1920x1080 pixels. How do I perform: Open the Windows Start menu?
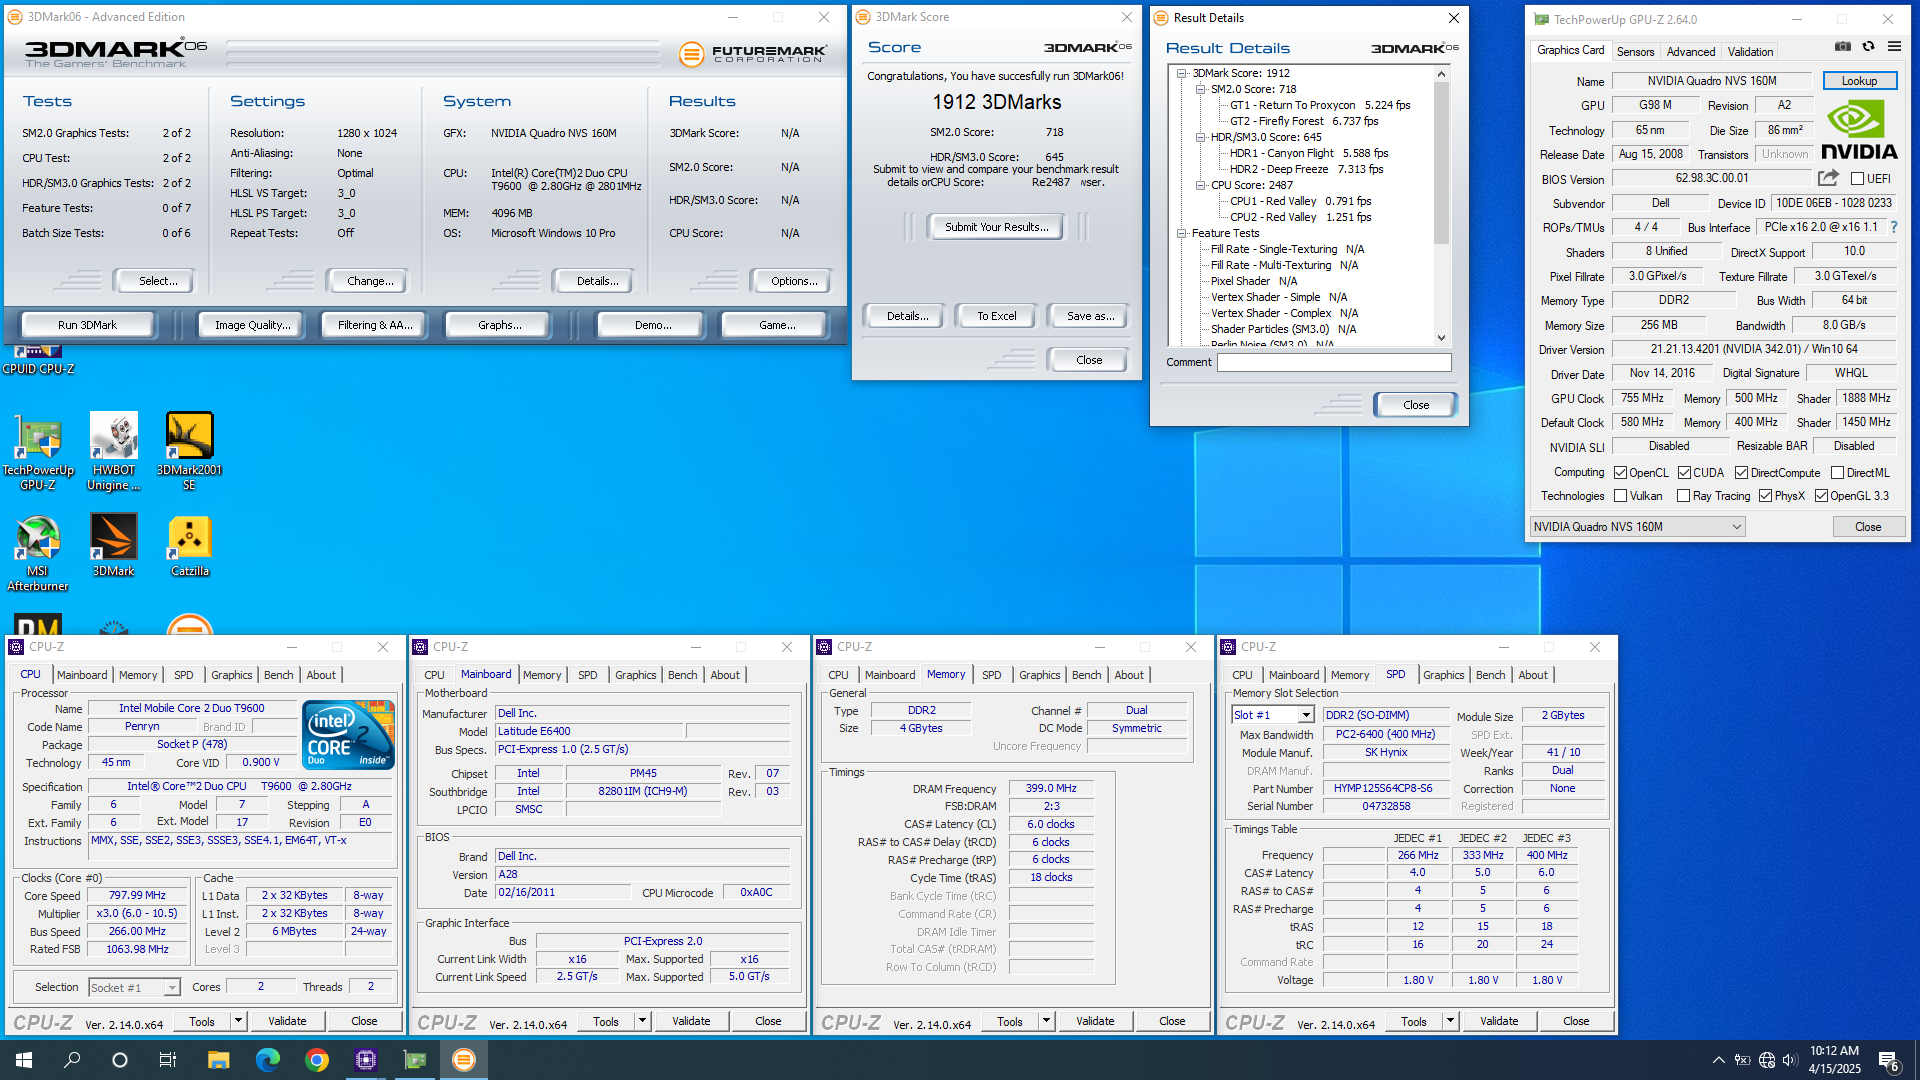point(24,1060)
